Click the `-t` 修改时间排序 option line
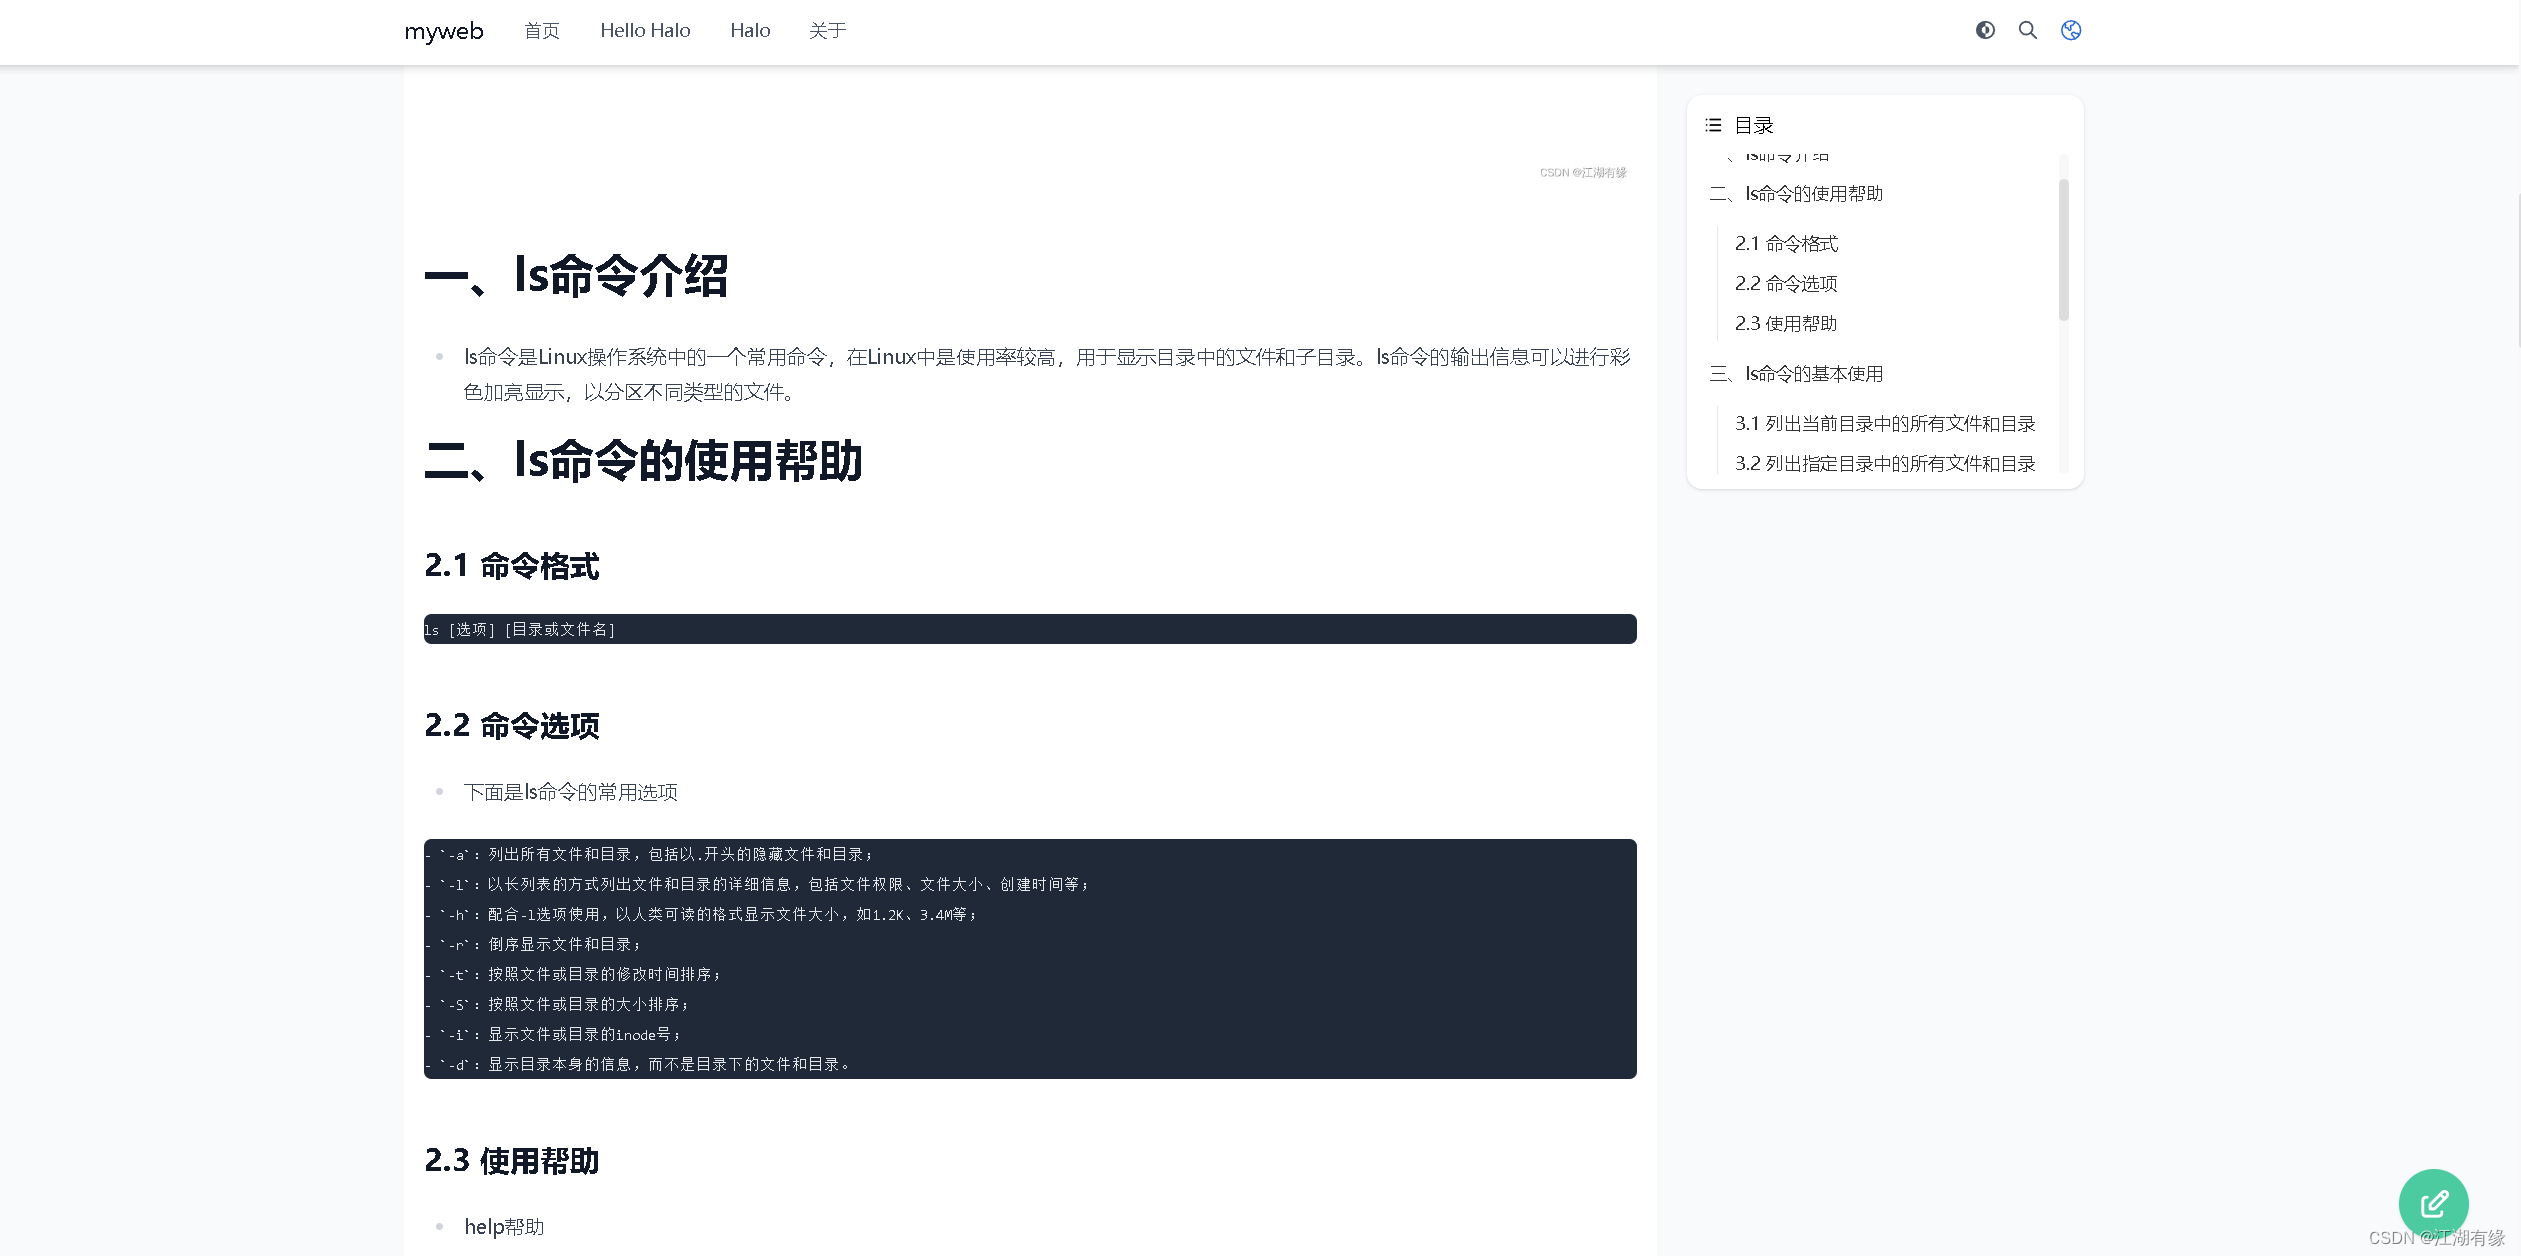The image size is (2521, 1256). click(x=574, y=974)
